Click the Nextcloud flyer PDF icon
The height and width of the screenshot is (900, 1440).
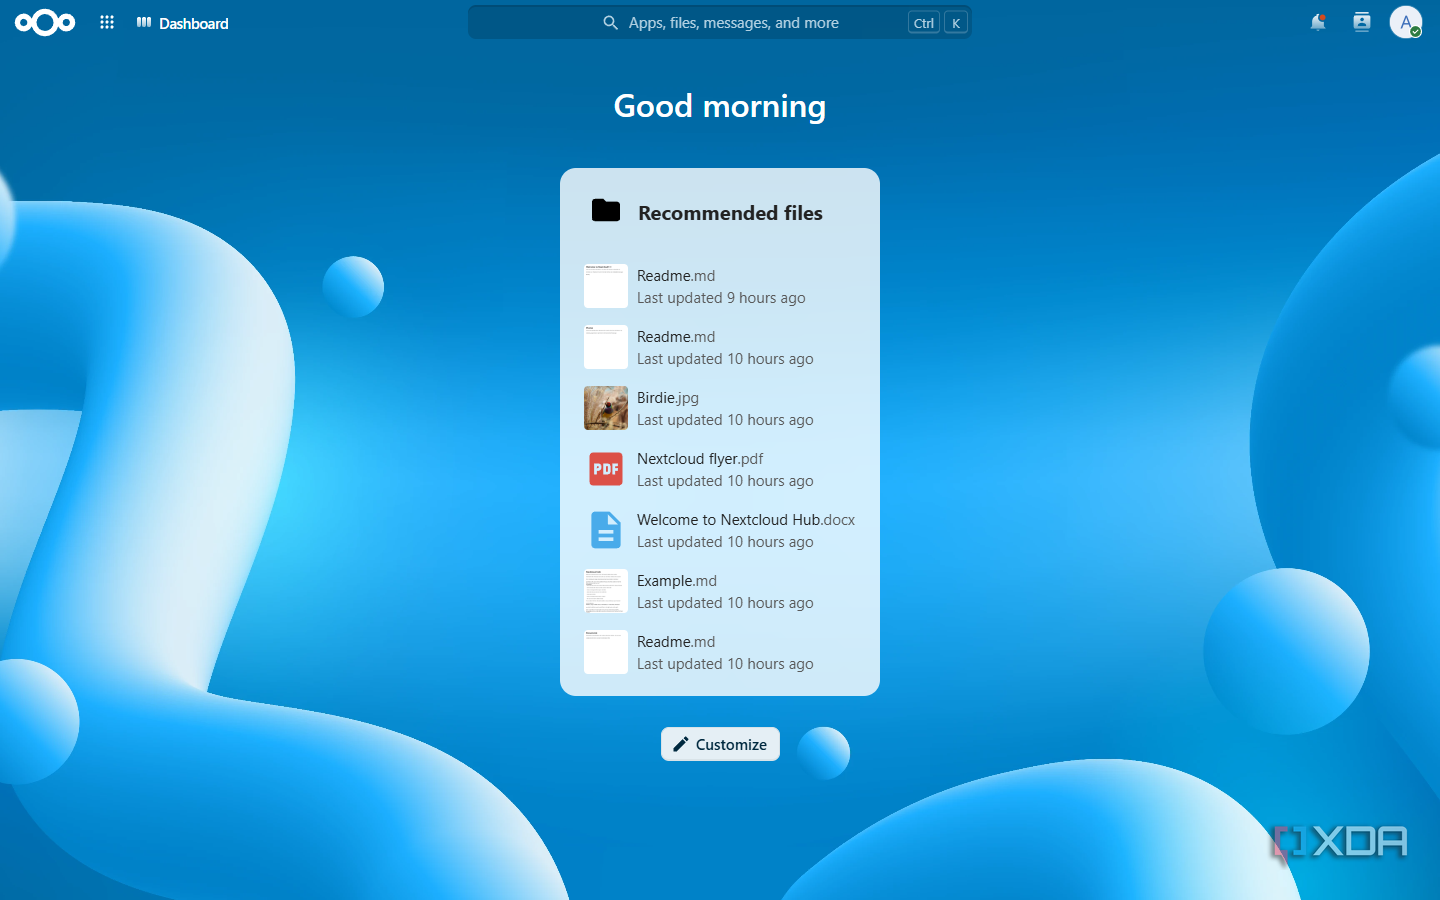pyautogui.click(x=606, y=469)
